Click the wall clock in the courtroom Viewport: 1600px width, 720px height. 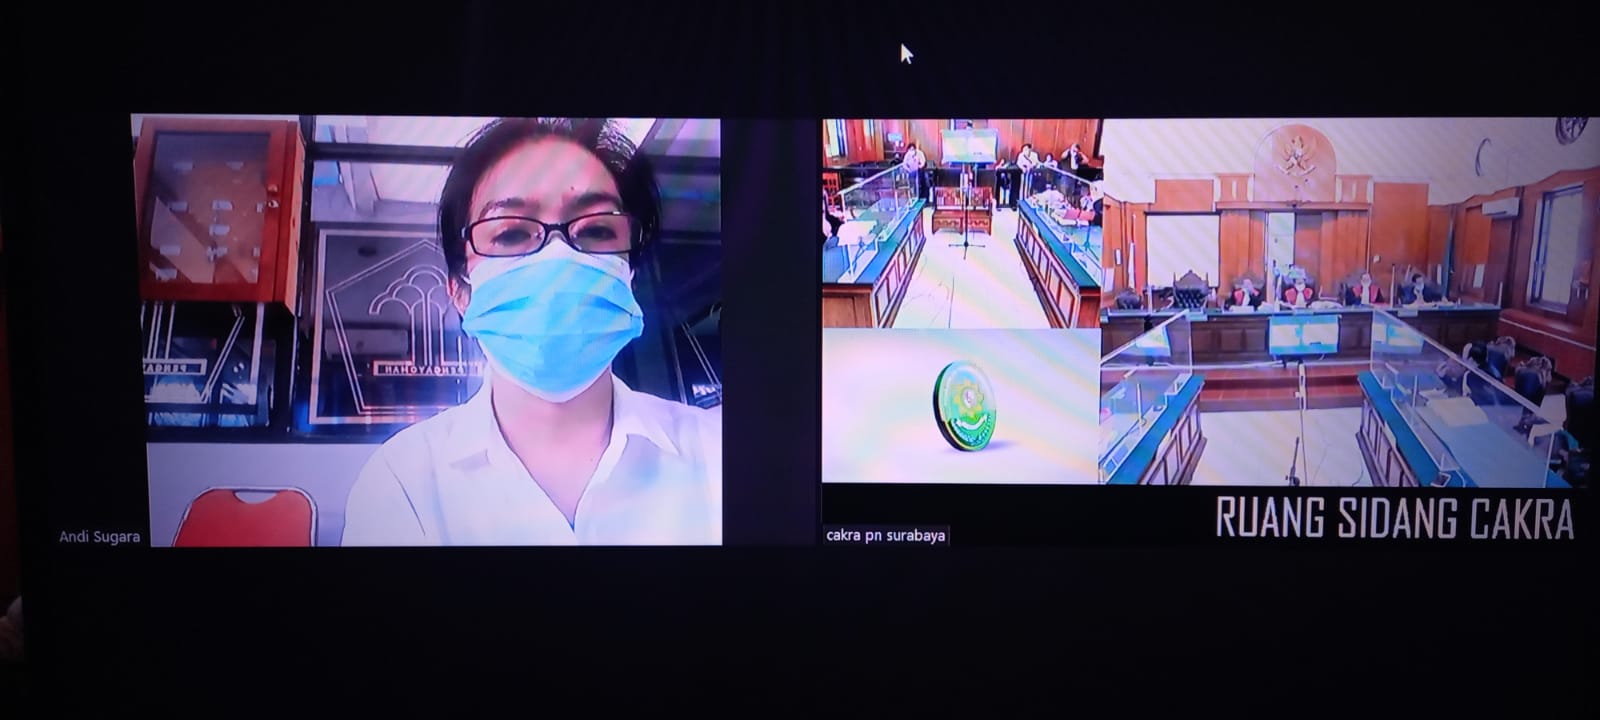tap(1570, 130)
